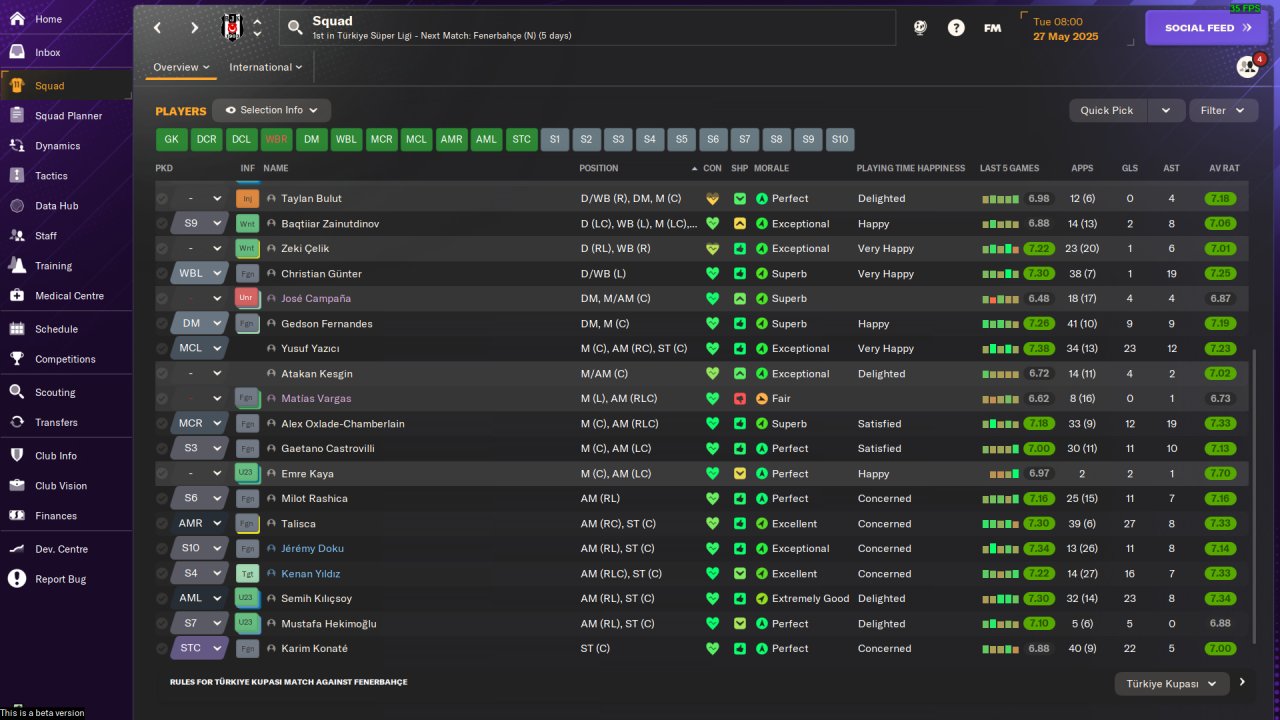Switch to the Overview tab

pos(181,67)
